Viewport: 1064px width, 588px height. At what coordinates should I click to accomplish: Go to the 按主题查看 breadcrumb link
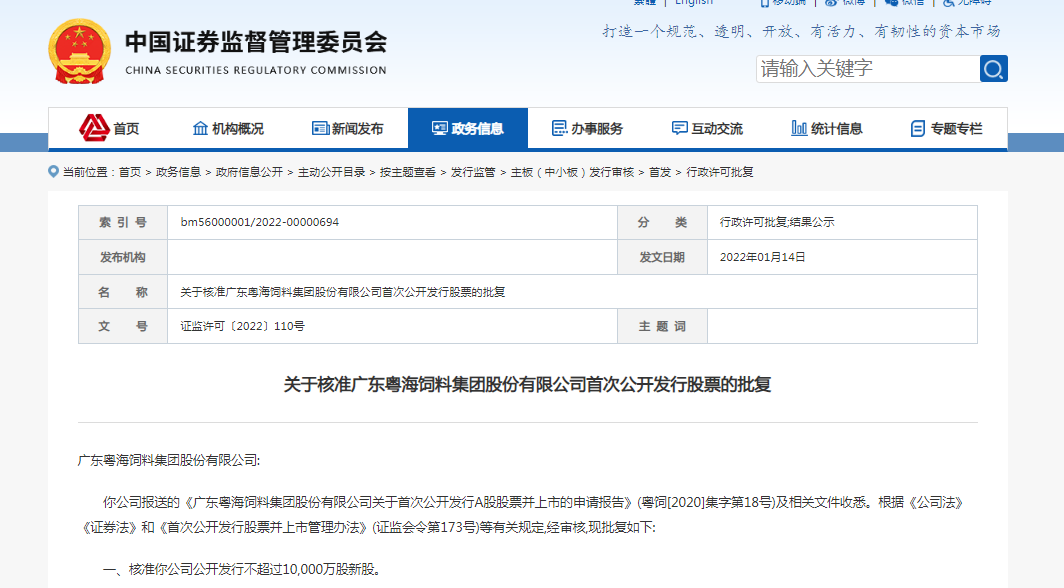pos(408,172)
